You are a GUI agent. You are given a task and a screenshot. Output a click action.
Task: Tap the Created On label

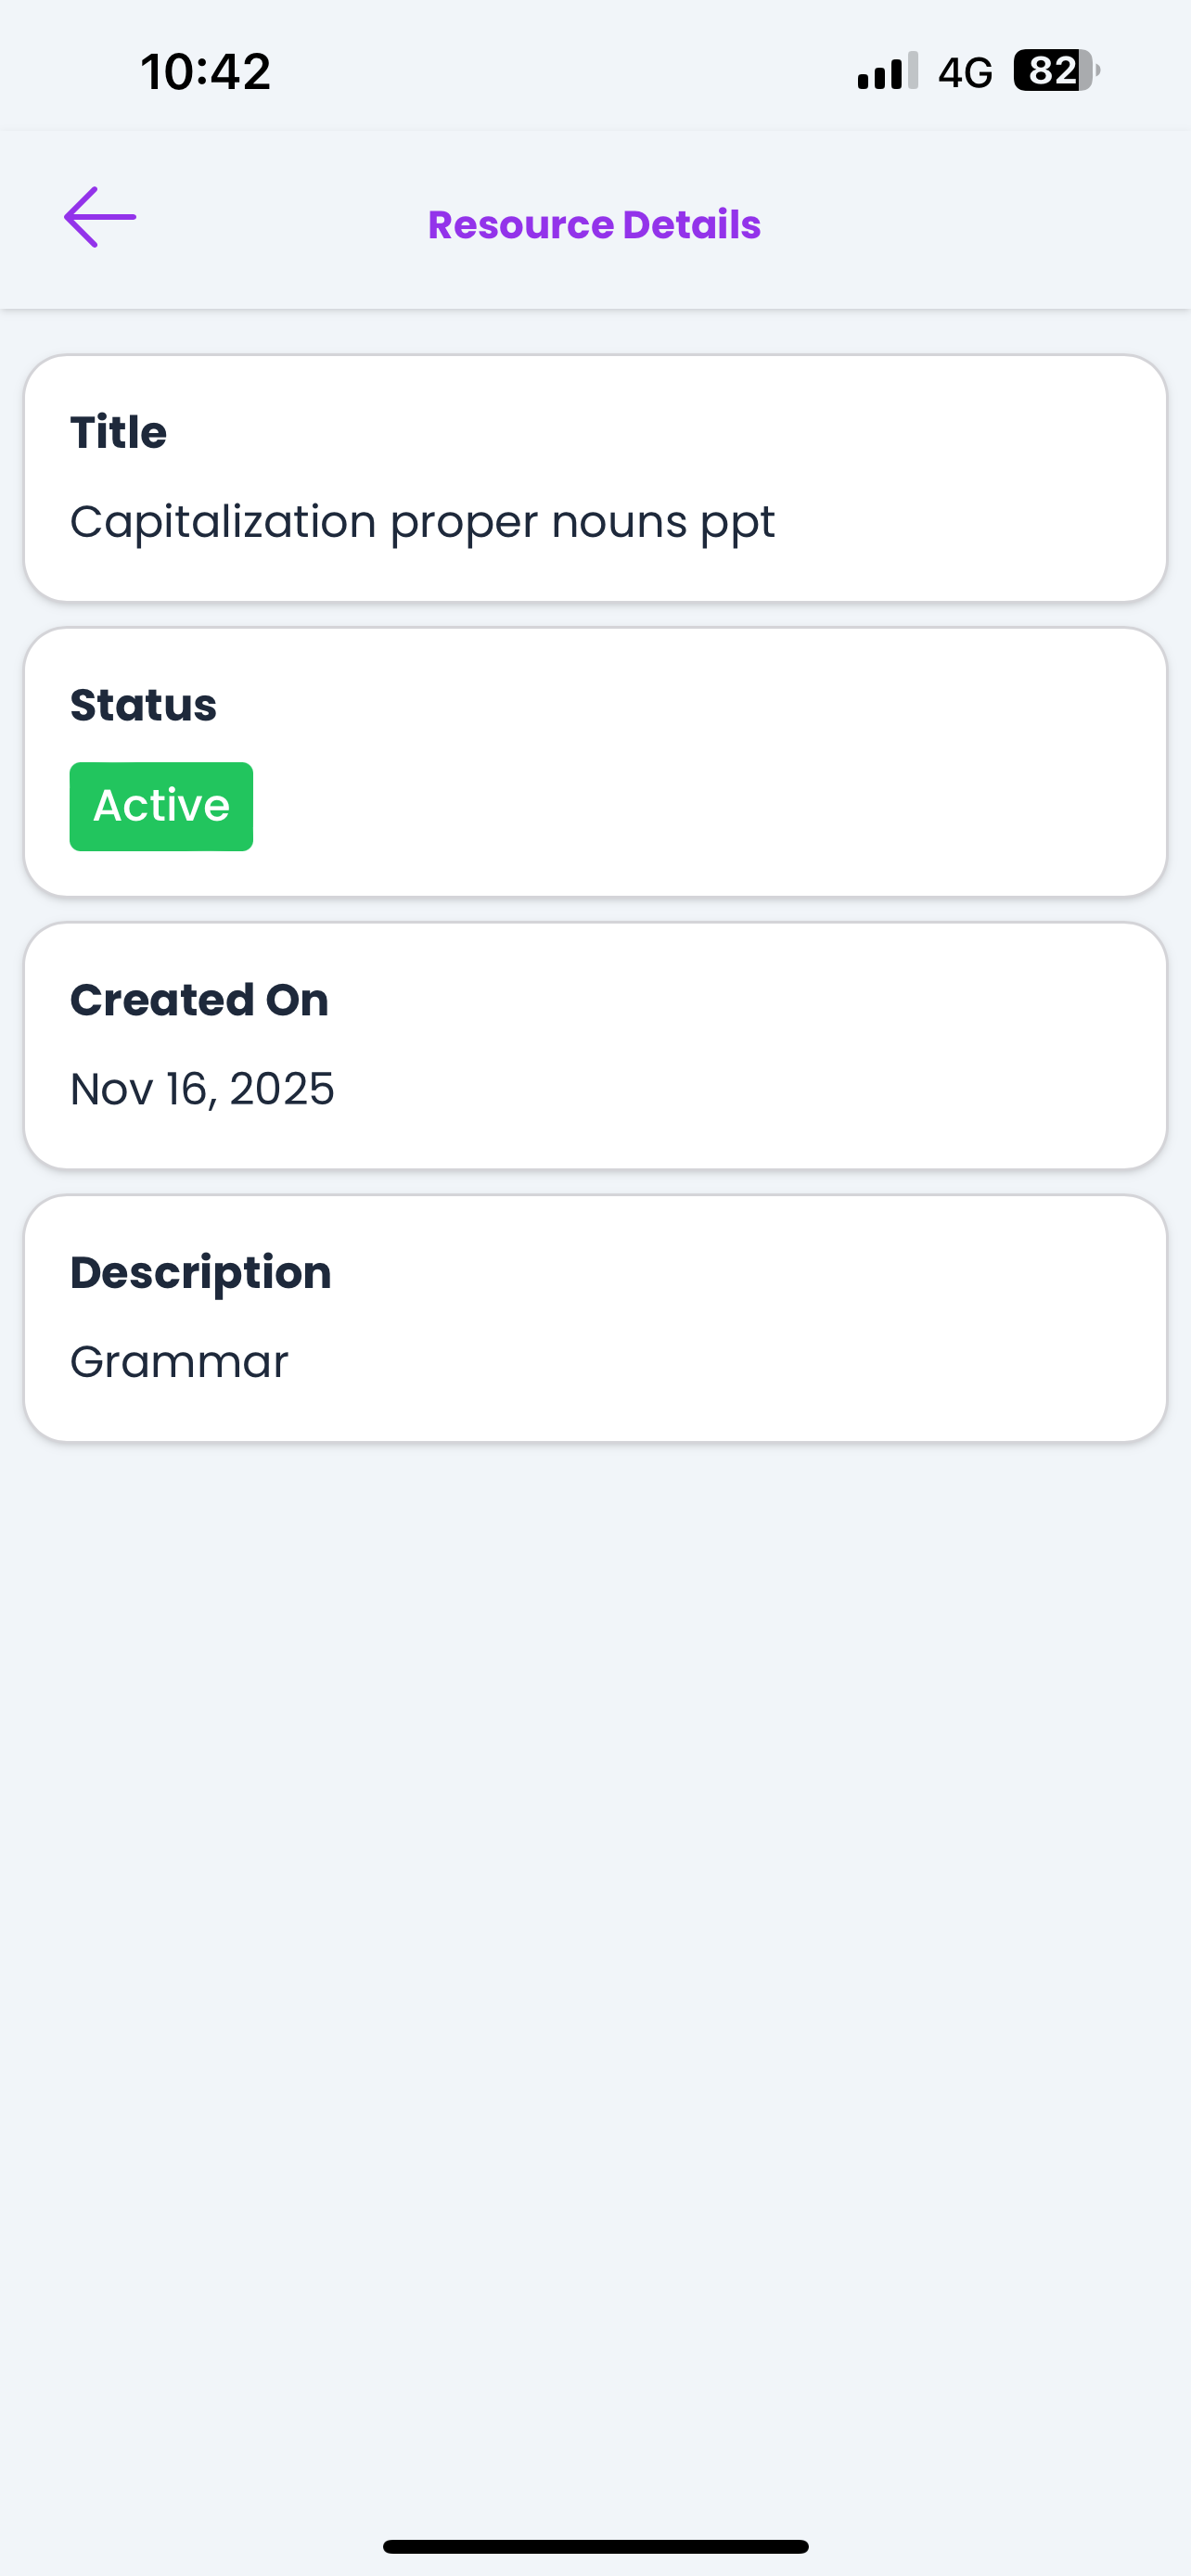point(199,1000)
